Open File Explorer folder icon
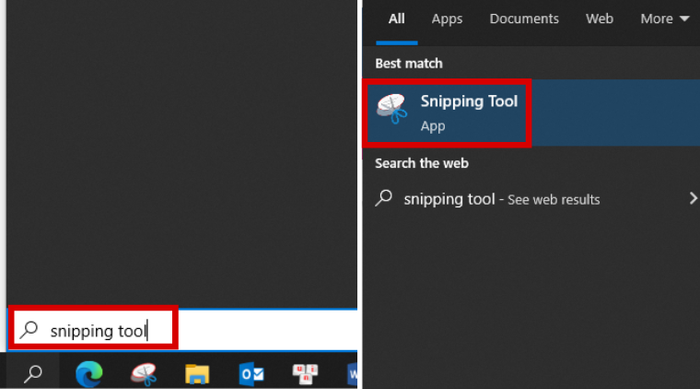The width and height of the screenshot is (700, 389). 197,374
